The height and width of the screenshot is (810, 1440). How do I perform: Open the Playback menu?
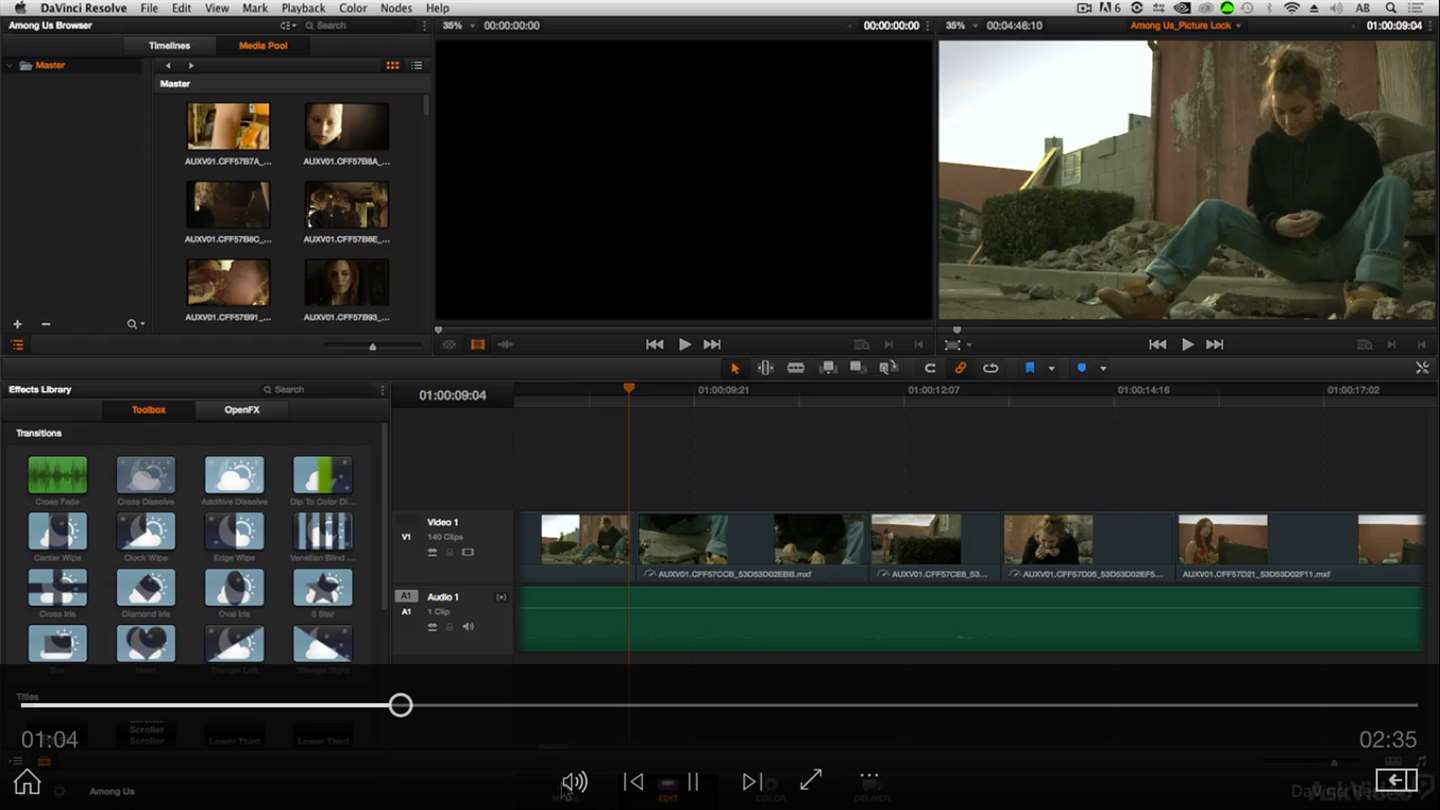coord(303,8)
